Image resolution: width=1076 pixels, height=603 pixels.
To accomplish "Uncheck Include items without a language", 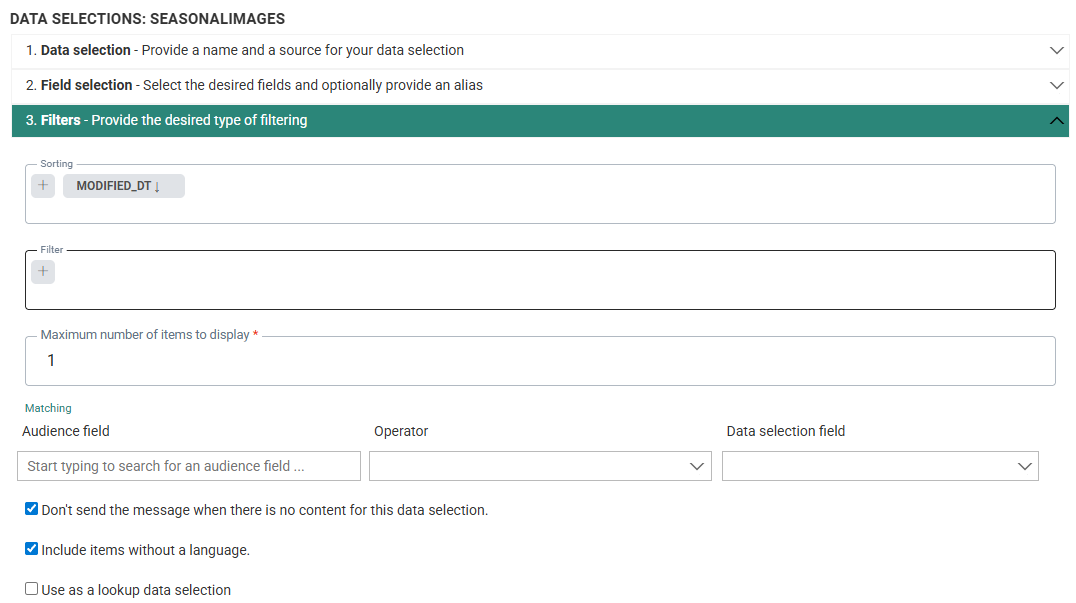I will [31, 549].
